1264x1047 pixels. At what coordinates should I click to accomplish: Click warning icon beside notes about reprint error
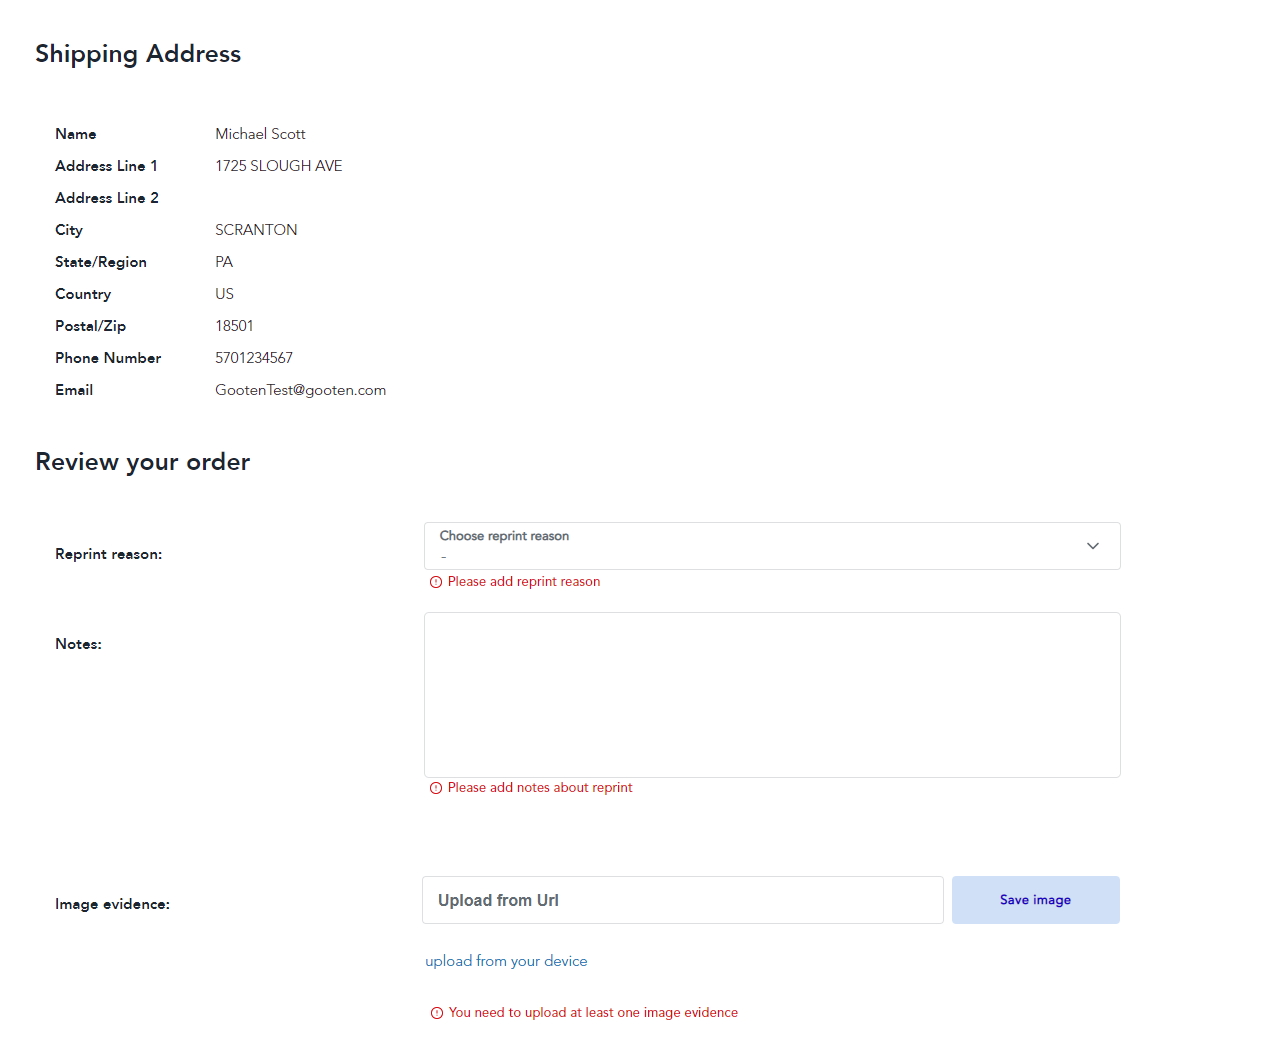point(436,788)
